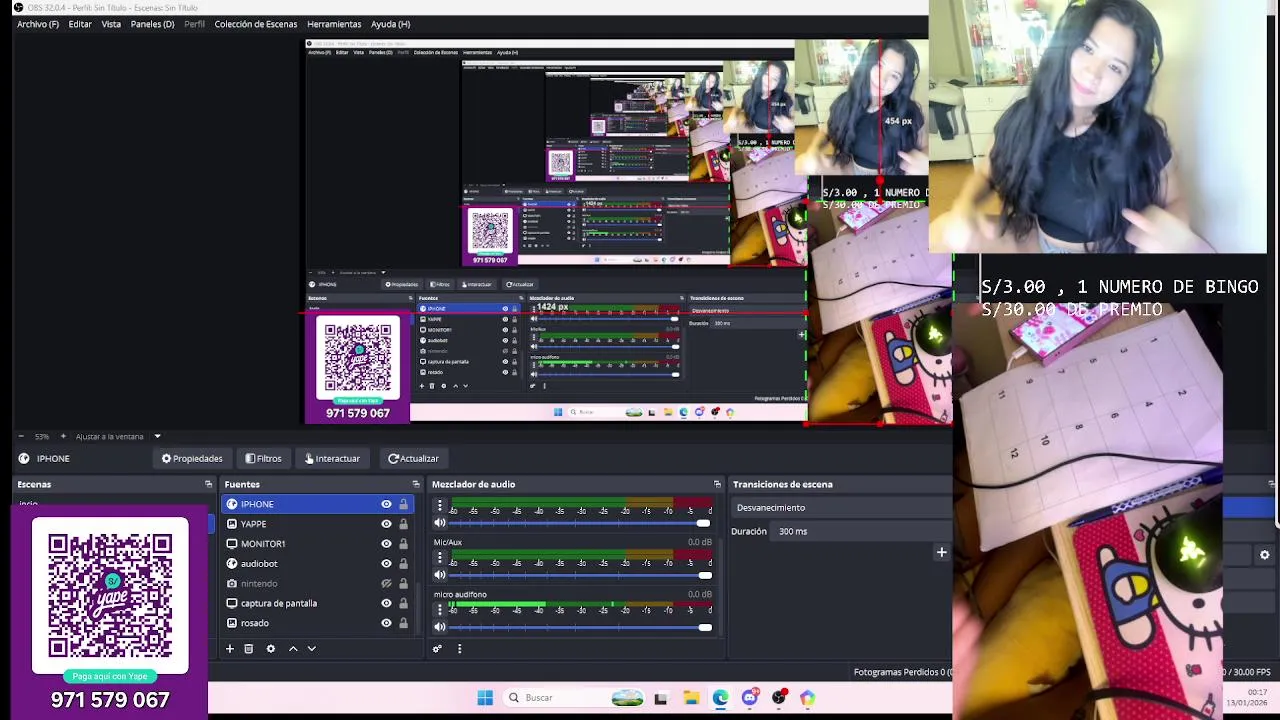Click the Duración 300 ms field
The height and width of the screenshot is (720, 1280).
[x=860, y=531]
